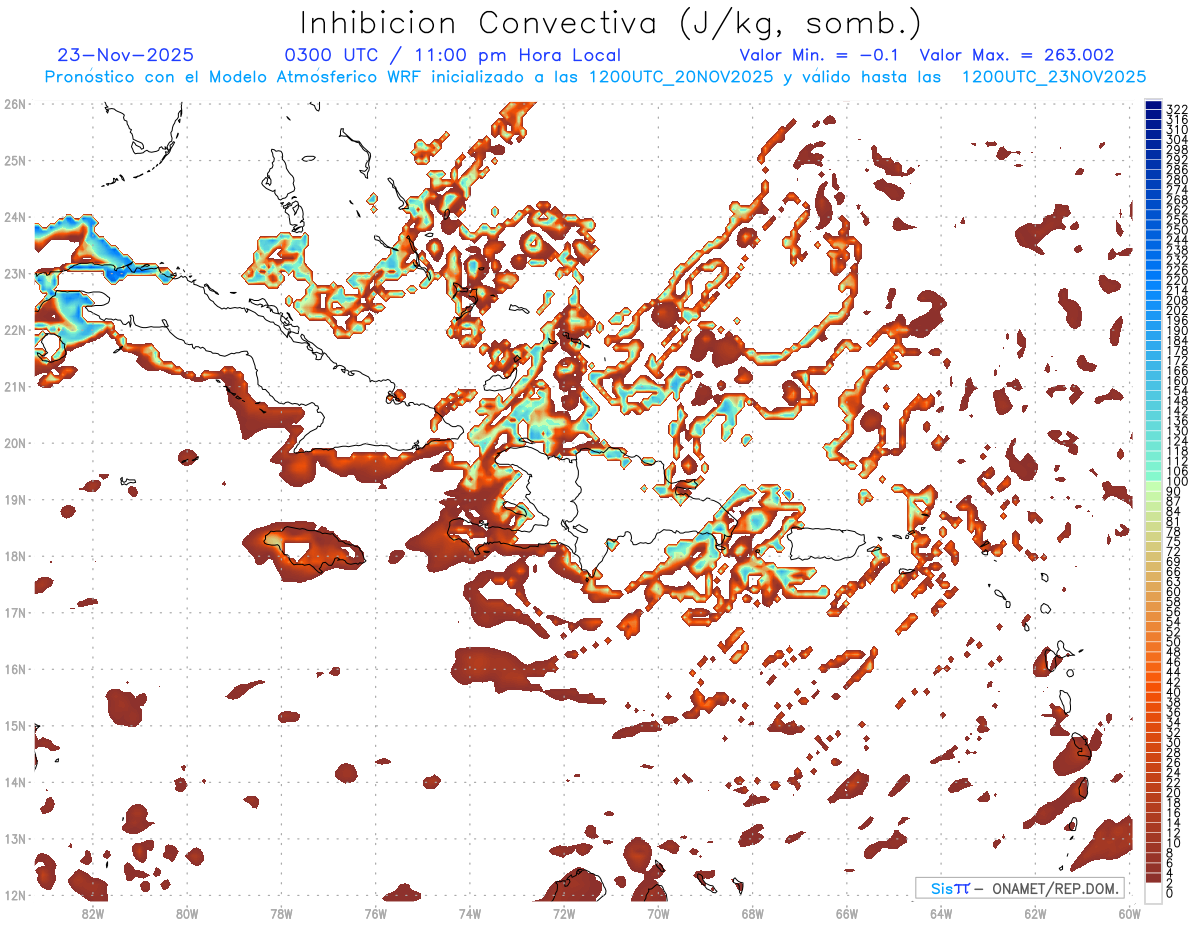Click the 18N latitude label
This screenshot has height=927, width=1200.
pyautogui.click(x=14, y=556)
